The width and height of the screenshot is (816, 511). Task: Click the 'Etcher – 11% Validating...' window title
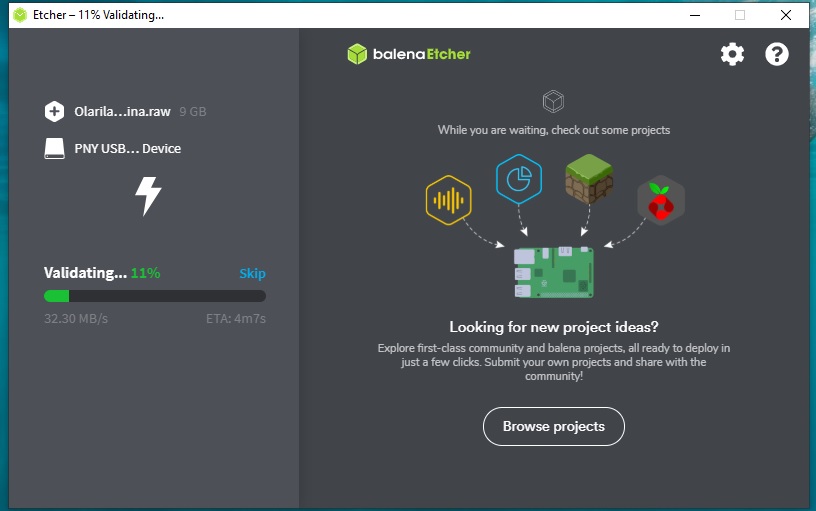click(x=98, y=15)
